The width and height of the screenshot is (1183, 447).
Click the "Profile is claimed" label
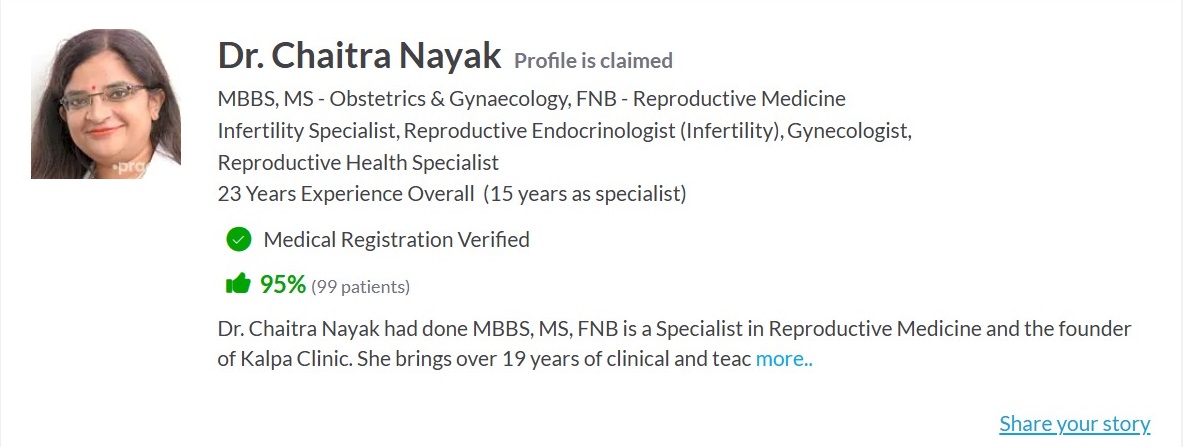pyautogui.click(x=593, y=61)
